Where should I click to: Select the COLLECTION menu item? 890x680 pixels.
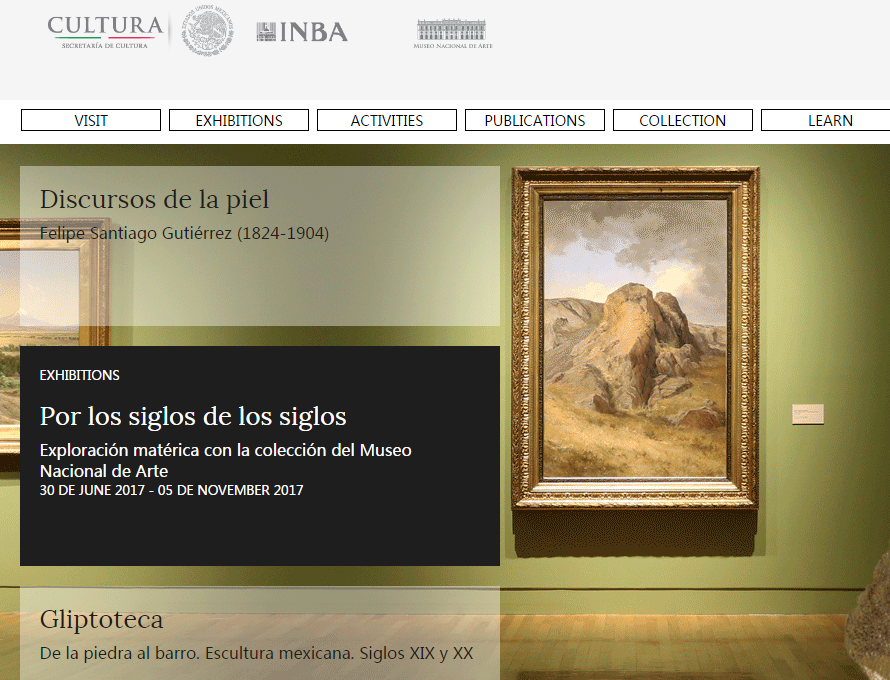coord(683,120)
